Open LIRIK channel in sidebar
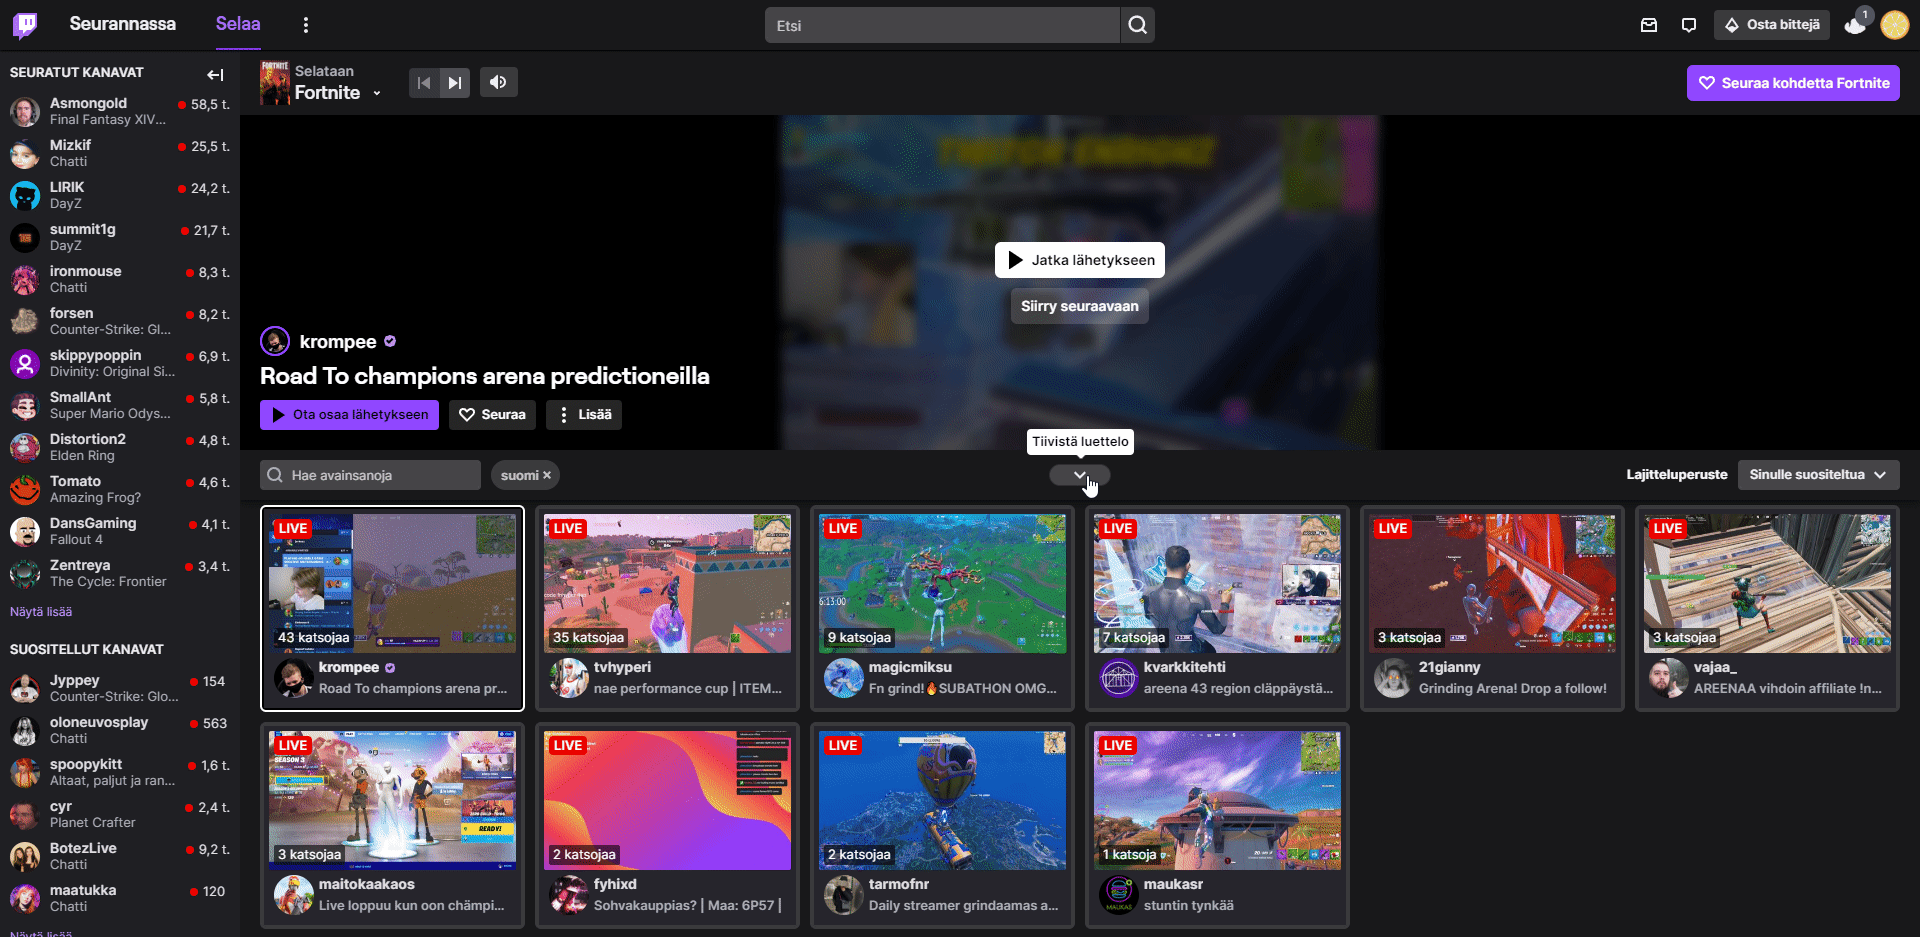The height and width of the screenshot is (937, 1920). [x=120, y=195]
